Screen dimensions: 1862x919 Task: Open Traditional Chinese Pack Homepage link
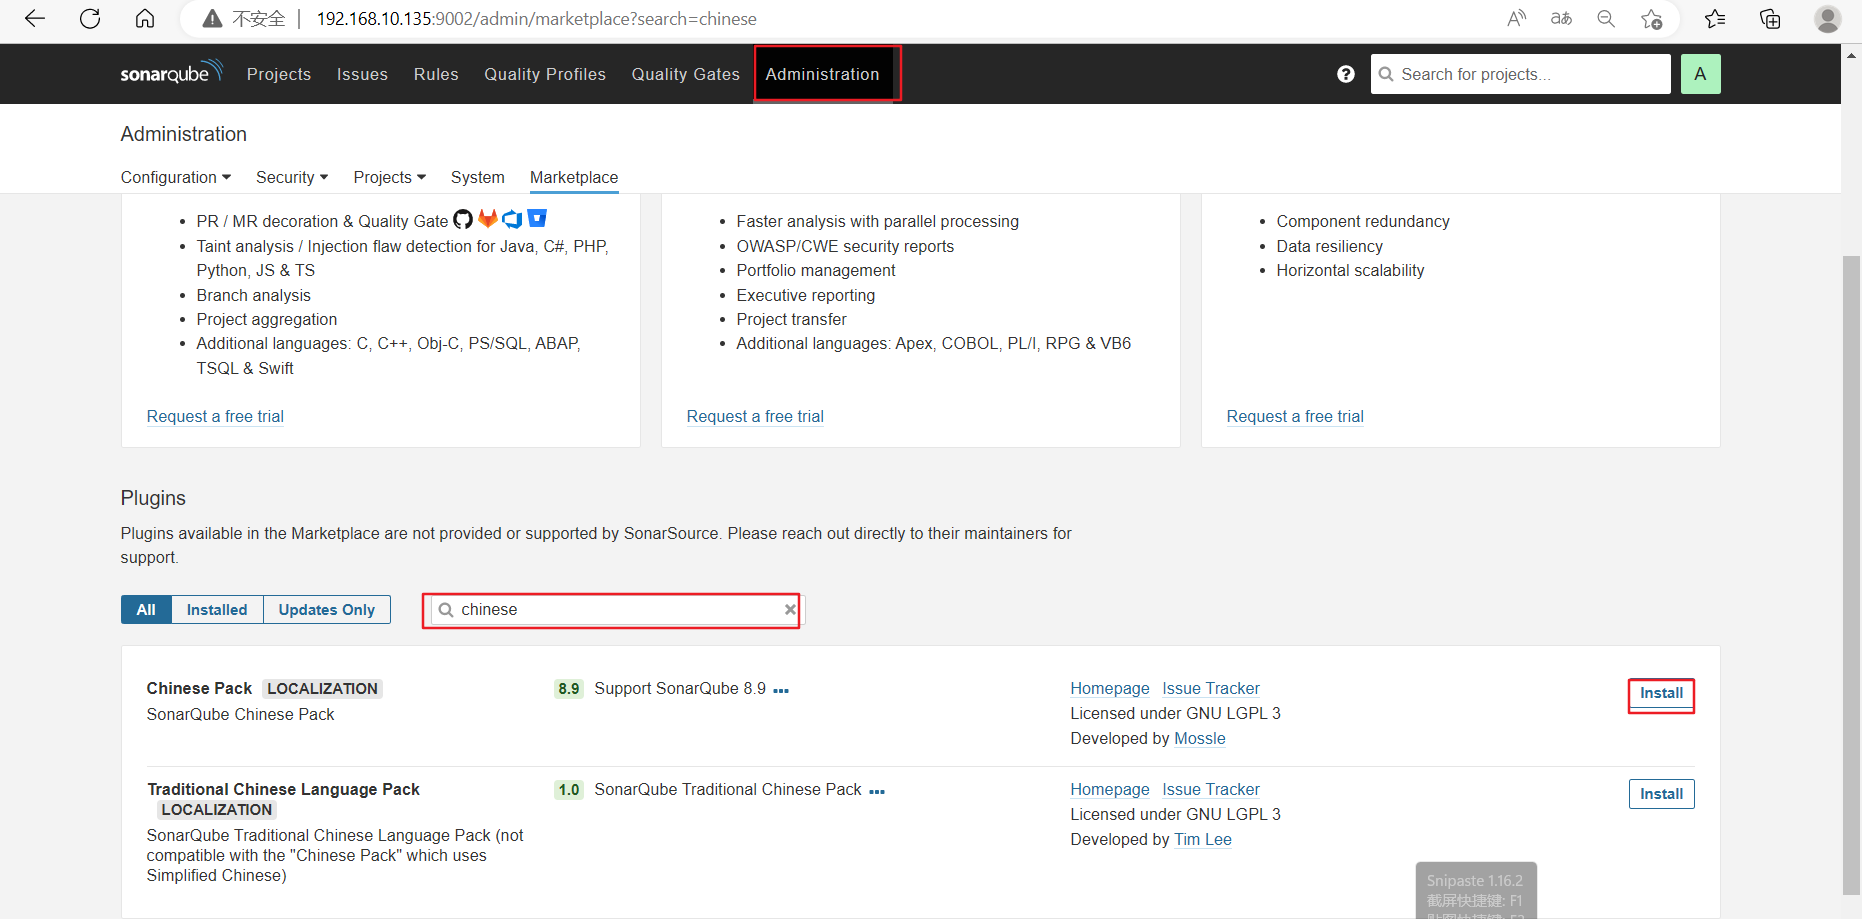point(1110,789)
